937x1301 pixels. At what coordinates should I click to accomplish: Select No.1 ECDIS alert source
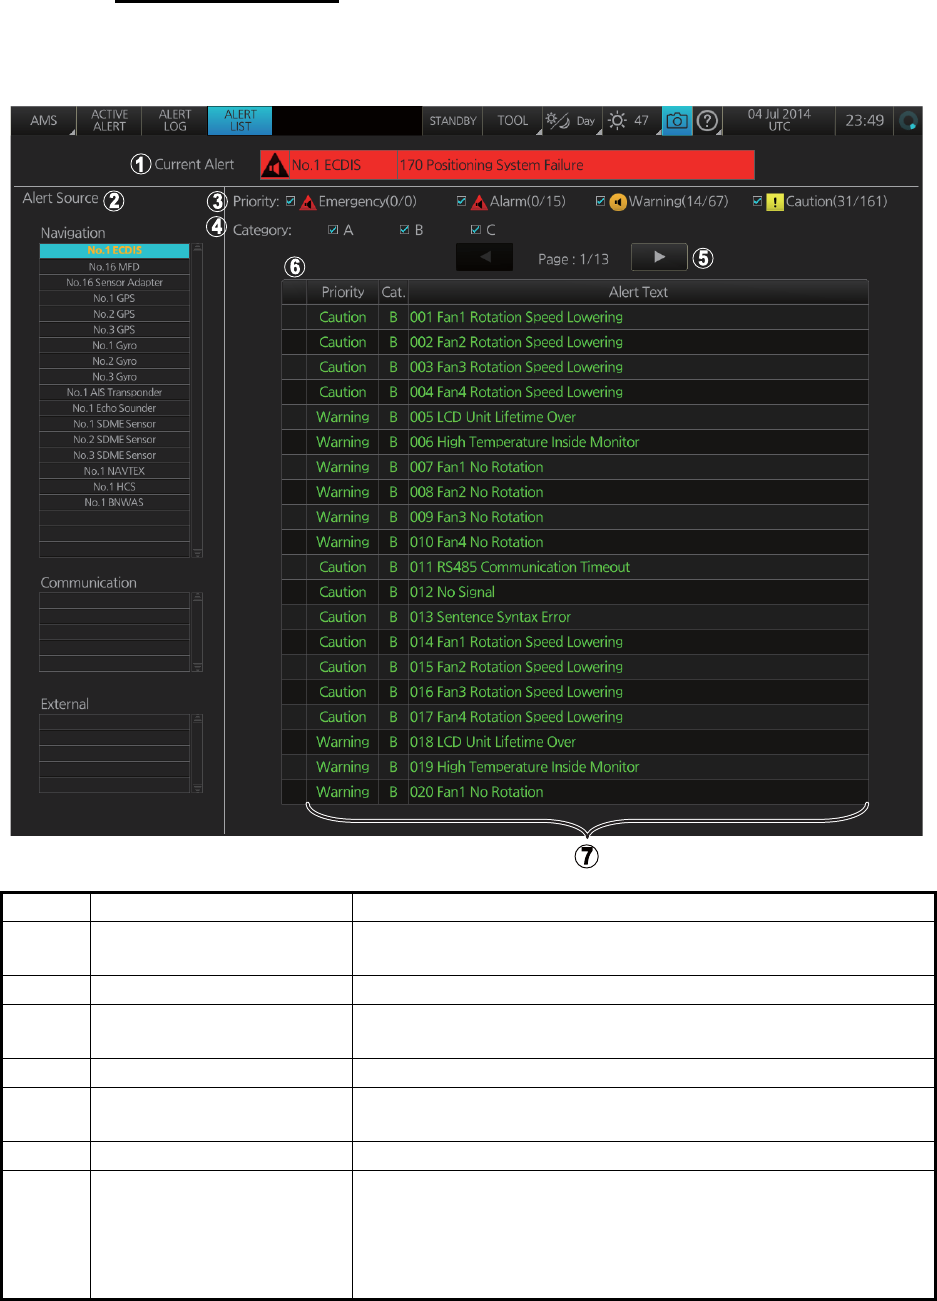[x=114, y=250]
